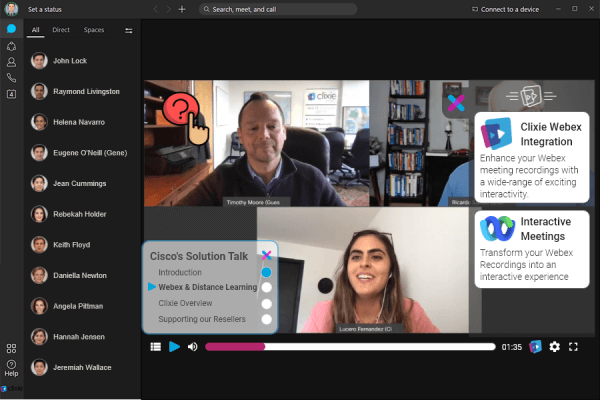Go back with the left arrow
The height and width of the screenshot is (400, 600).
pyautogui.click(x=156, y=9)
